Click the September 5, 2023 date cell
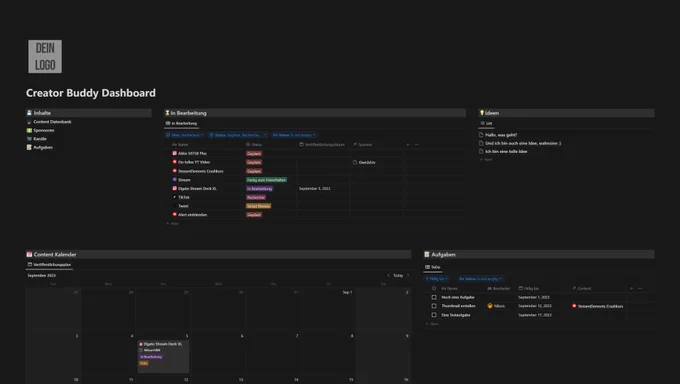This screenshot has width=680, height=384. tap(315, 189)
